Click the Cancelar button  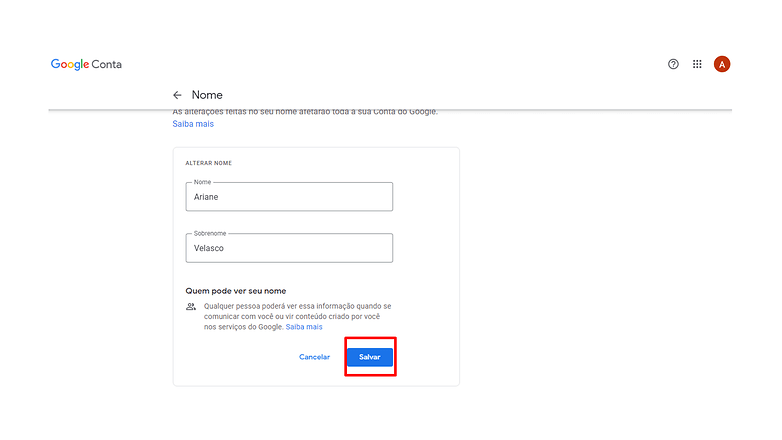click(x=314, y=357)
